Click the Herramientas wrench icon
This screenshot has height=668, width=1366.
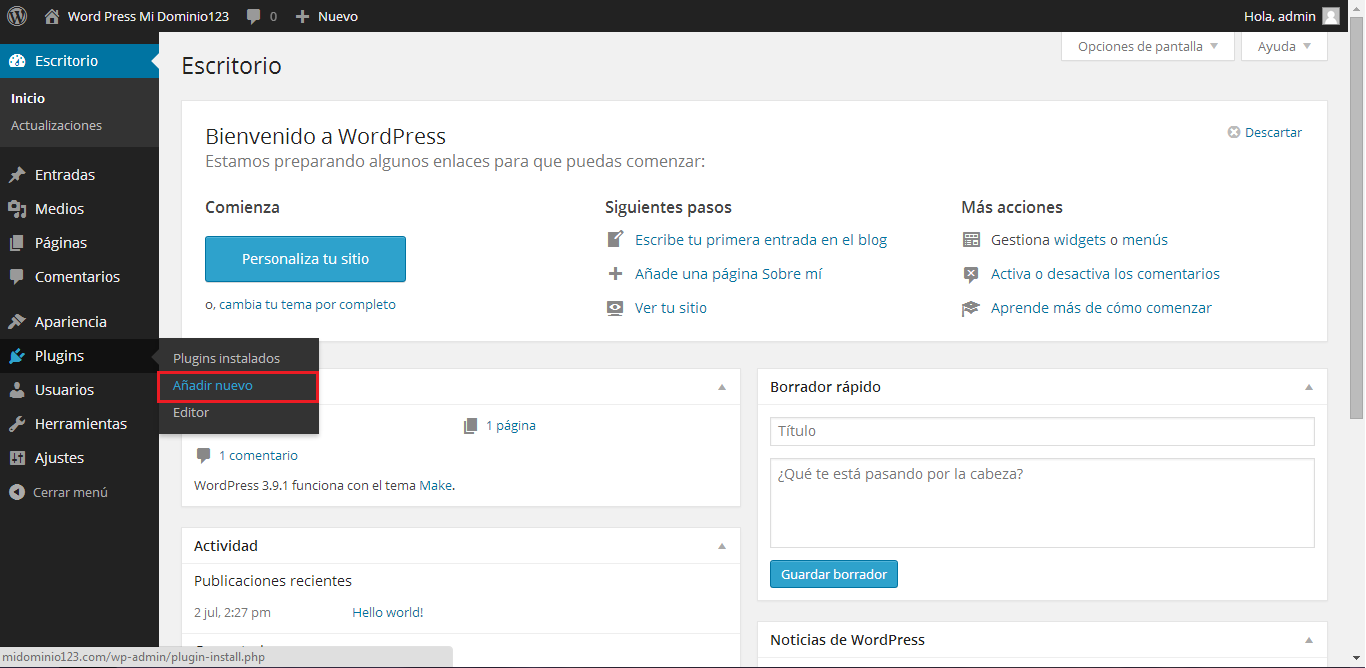17,424
